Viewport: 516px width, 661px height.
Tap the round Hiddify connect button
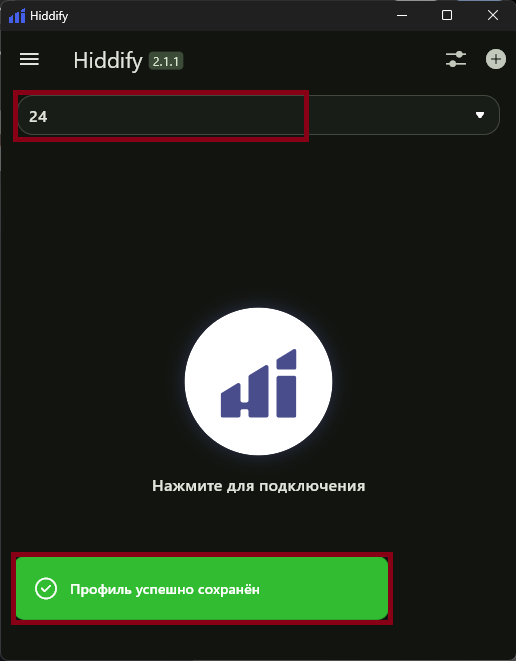tap(258, 381)
